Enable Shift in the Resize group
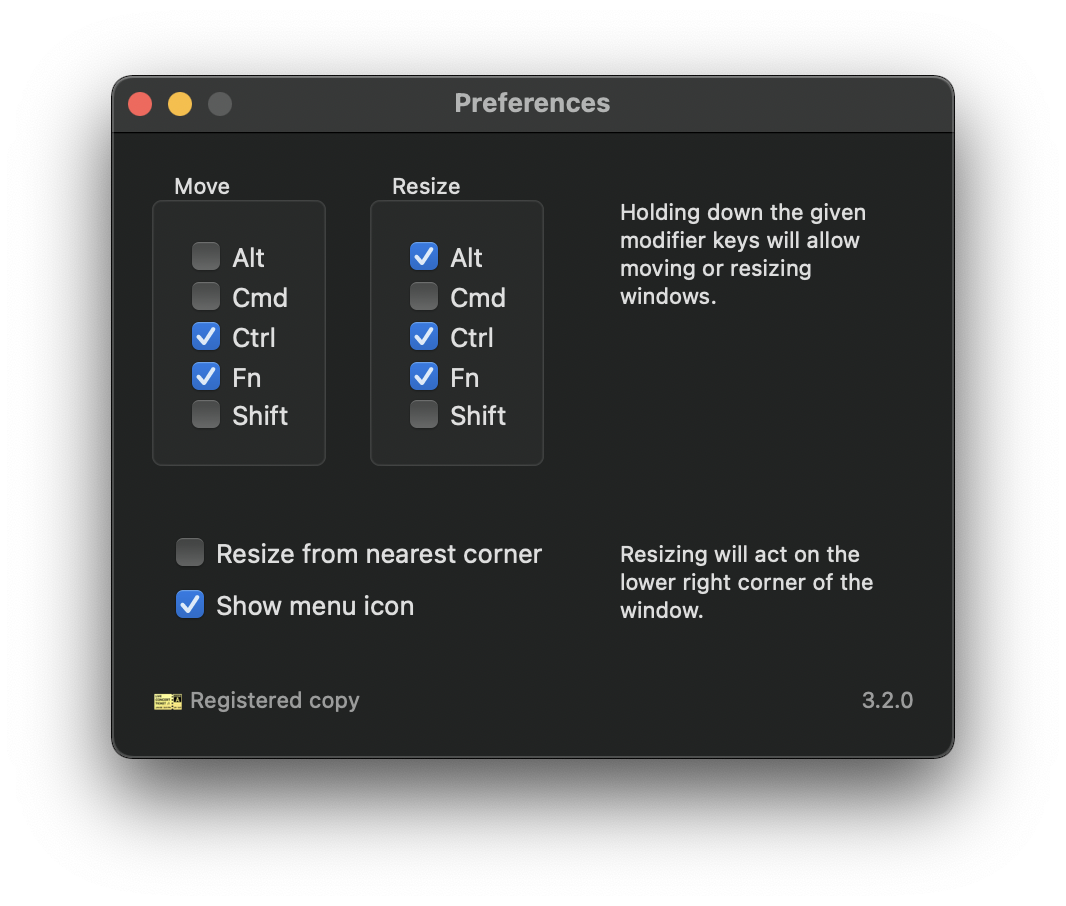The height and width of the screenshot is (906, 1066). point(424,415)
